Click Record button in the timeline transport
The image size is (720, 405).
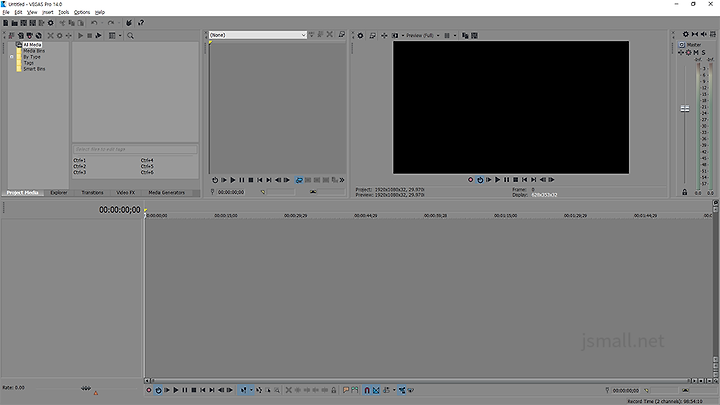tap(149, 390)
